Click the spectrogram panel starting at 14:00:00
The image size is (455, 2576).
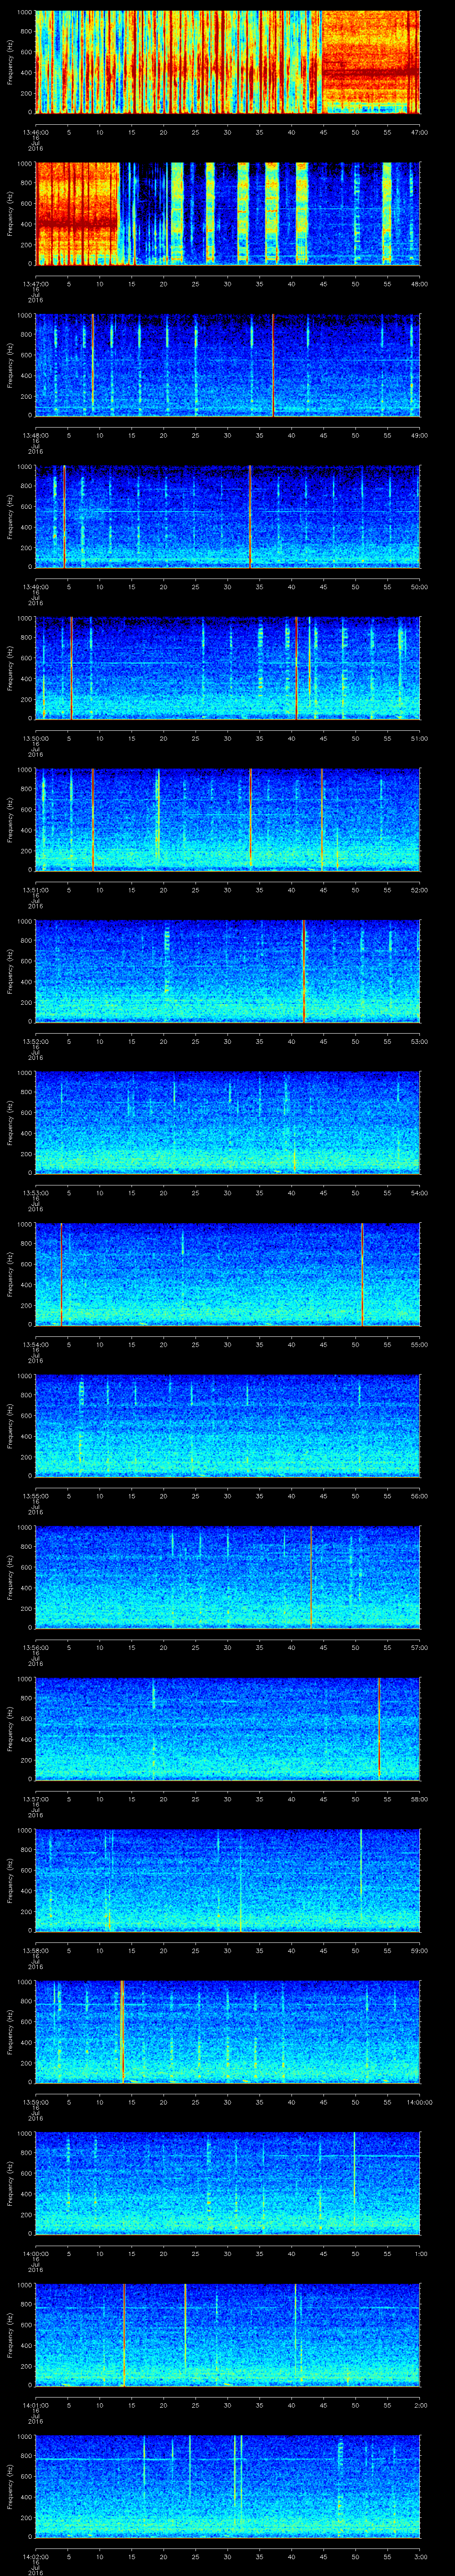(228, 2183)
